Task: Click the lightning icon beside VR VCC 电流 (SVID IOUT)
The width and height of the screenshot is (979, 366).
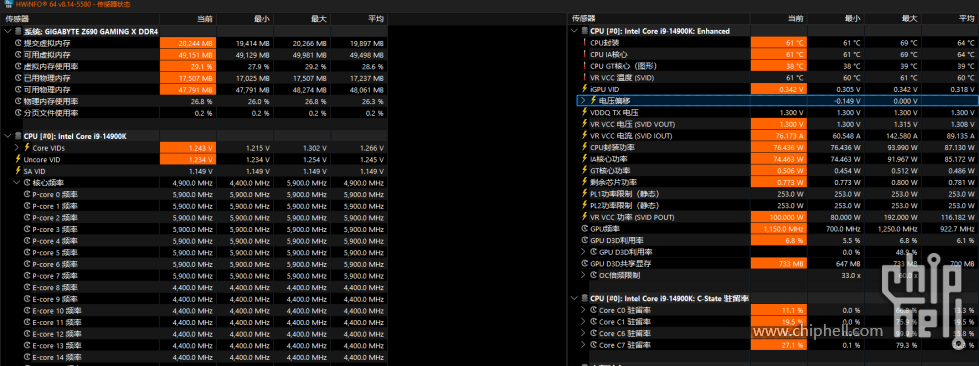Action: point(584,136)
